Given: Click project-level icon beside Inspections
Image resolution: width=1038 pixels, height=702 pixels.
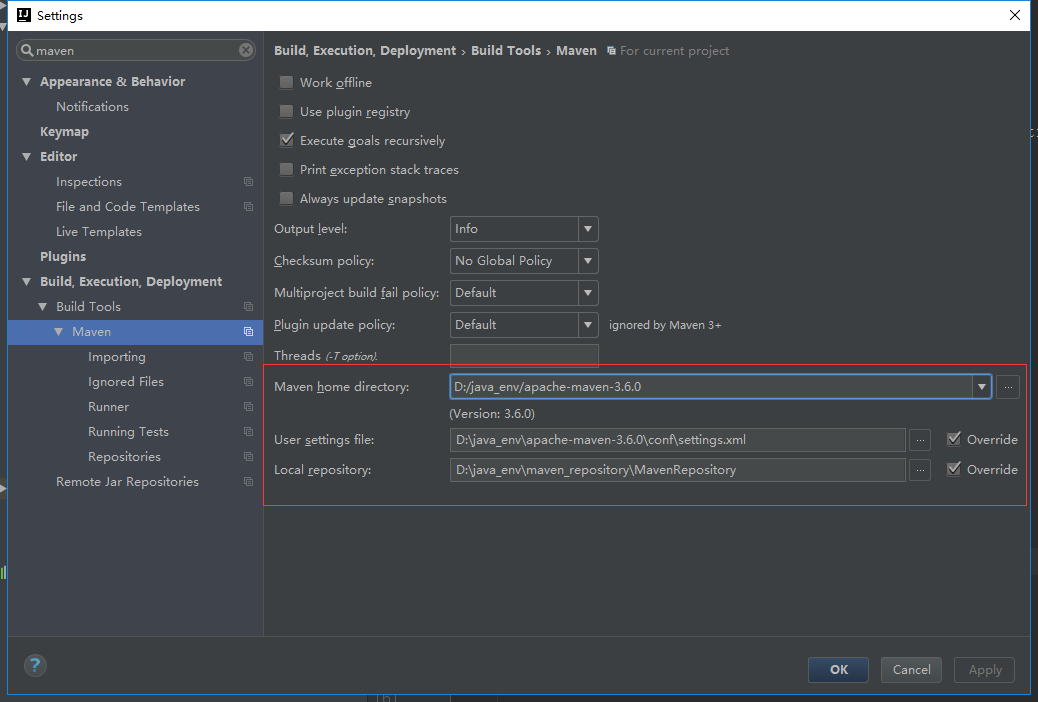Looking at the screenshot, I should pos(248,181).
